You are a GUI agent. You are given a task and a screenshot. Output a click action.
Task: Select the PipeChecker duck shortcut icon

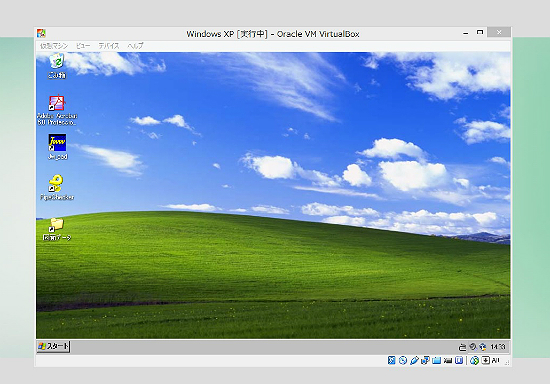point(57,187)
